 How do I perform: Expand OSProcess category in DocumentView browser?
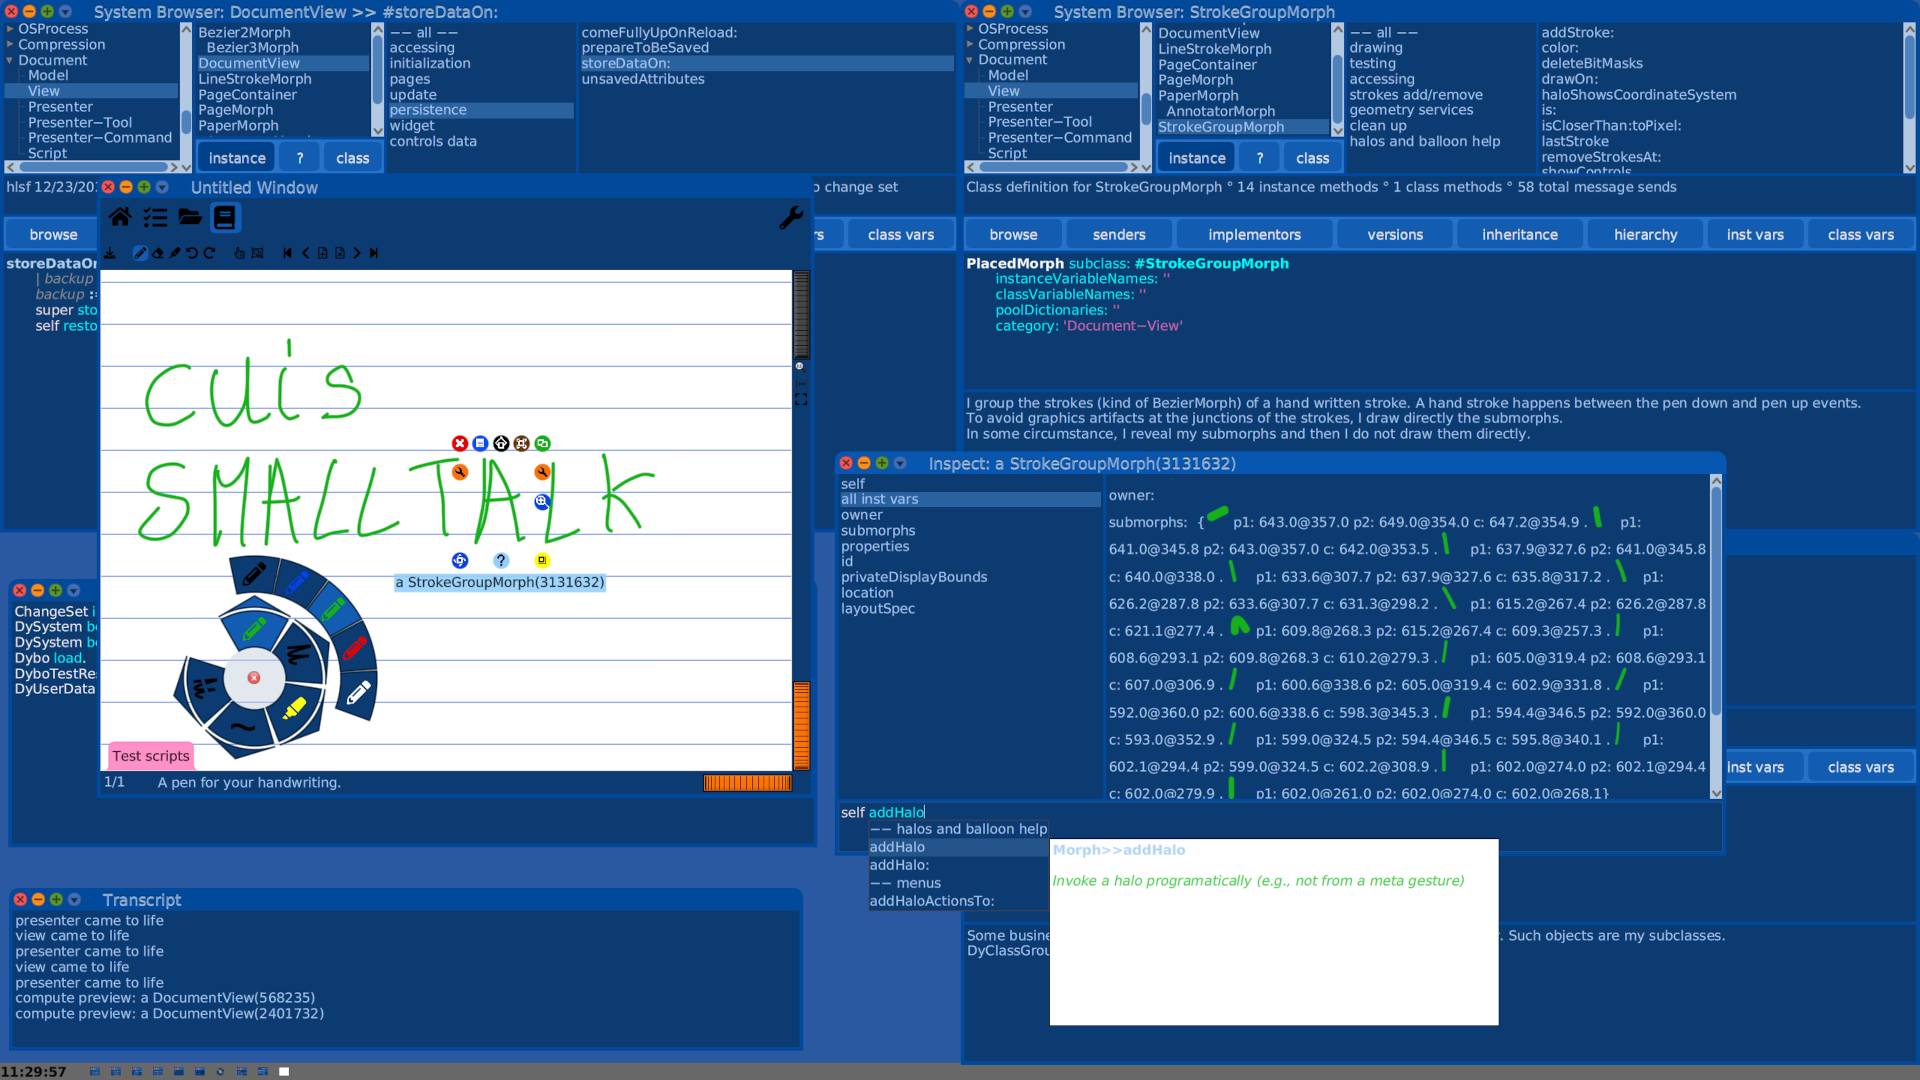pyautogui.click(x=10, y=29)
